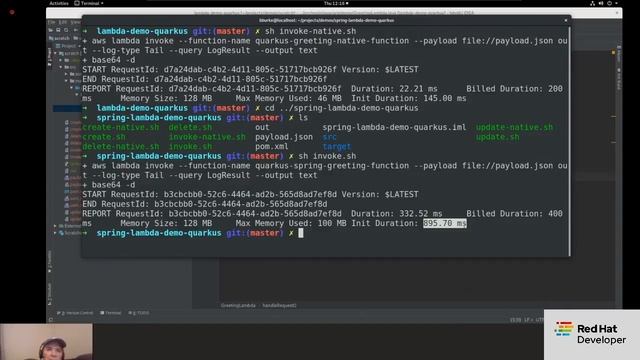Click the 'sh invoke.sh' command text
Image resolution: width=640 pixels, height=360 pixels.
pos(327,156)
